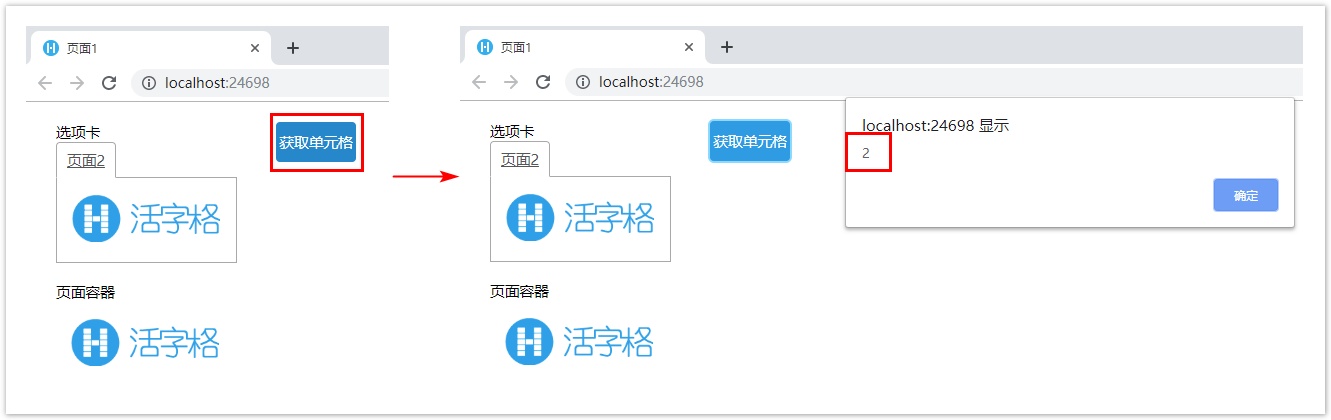This screenshot has width=1331, height=420.
Task: Open new tab in browser showing the alert
Action: coord(727,47)
